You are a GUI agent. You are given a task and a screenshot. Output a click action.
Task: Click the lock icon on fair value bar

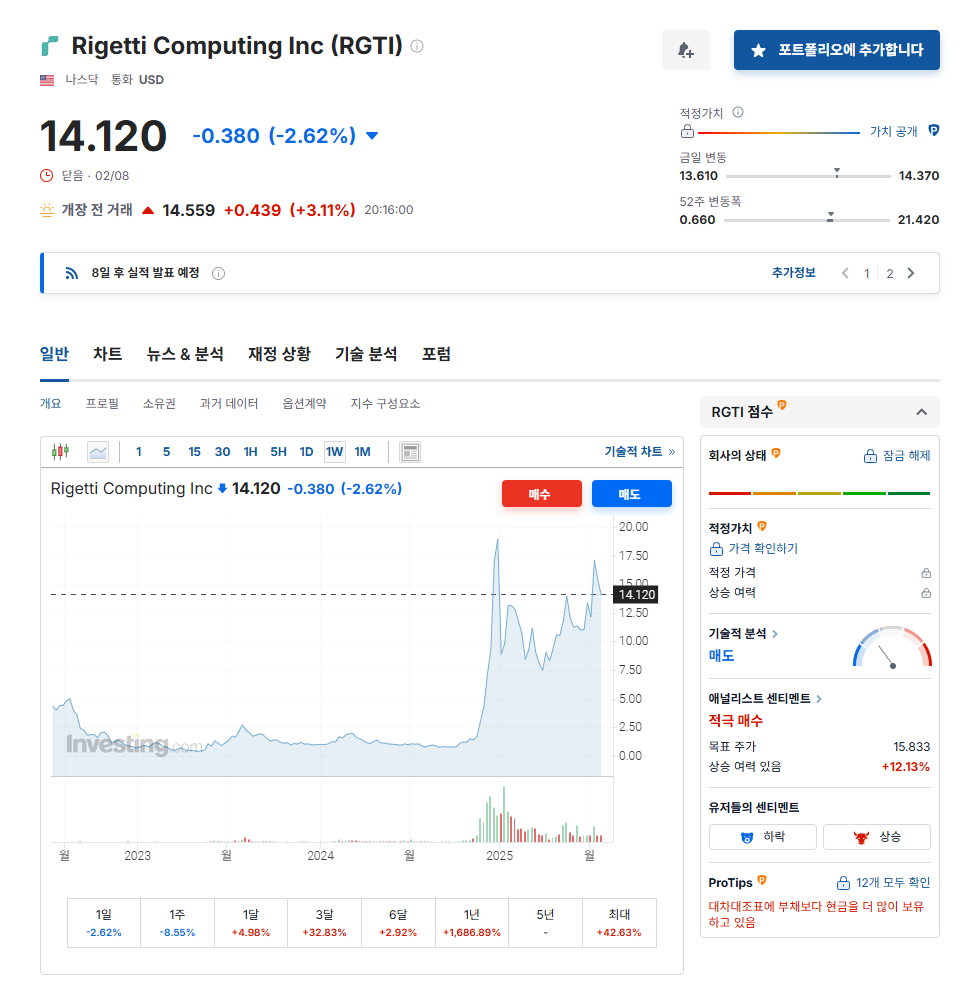[687, 131]
